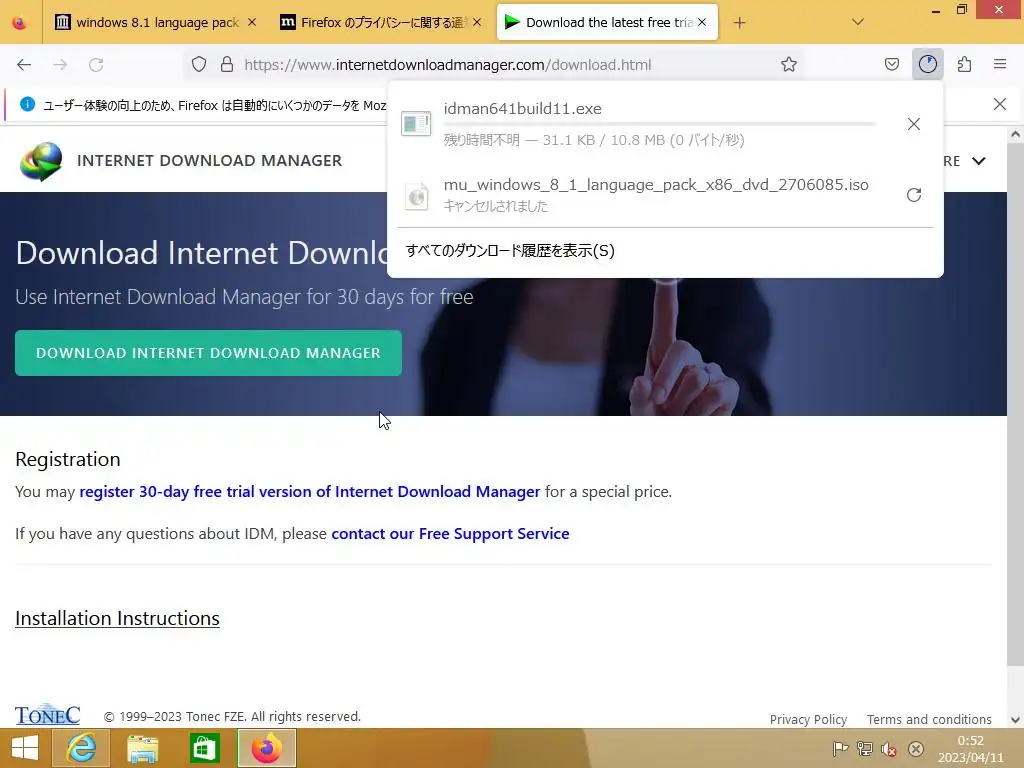Click the scrollbar up arrow

pyautogui.click(x=1015, y=135)
